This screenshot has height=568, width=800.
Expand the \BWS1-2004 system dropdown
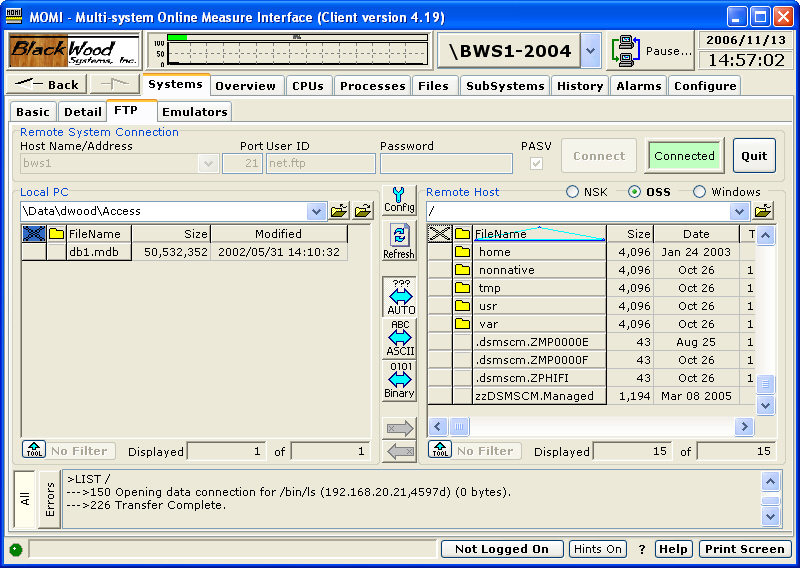tap(590, 50)
